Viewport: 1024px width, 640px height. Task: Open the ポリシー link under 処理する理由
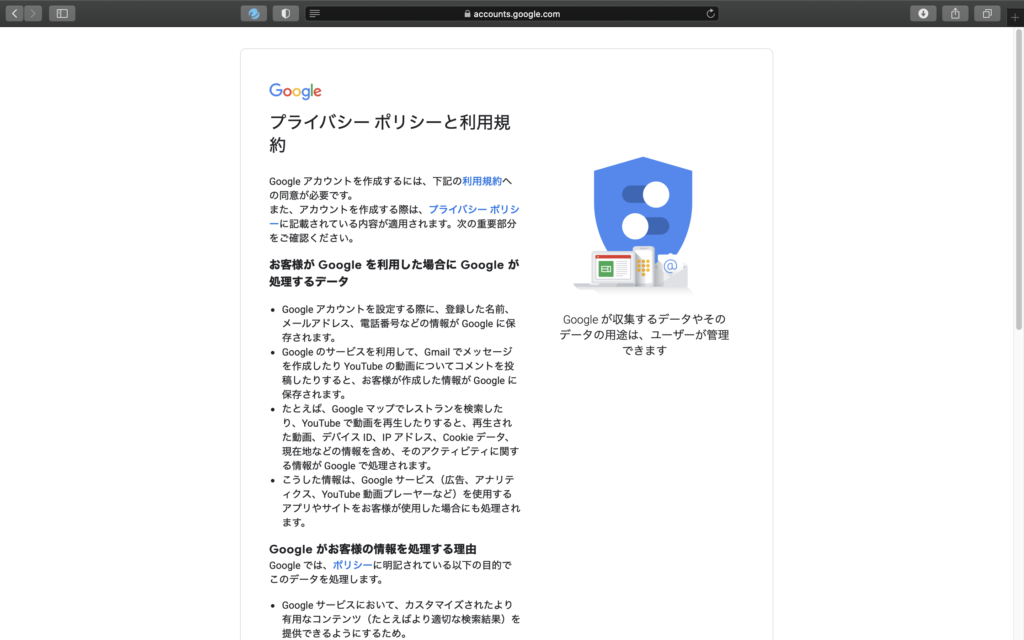pos(352,565)
